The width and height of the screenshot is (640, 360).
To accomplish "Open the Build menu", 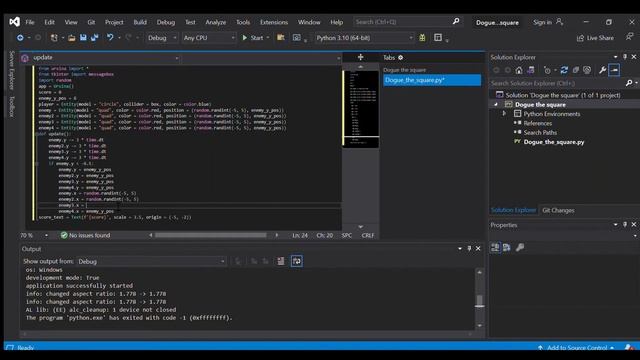I will point(140,22).
